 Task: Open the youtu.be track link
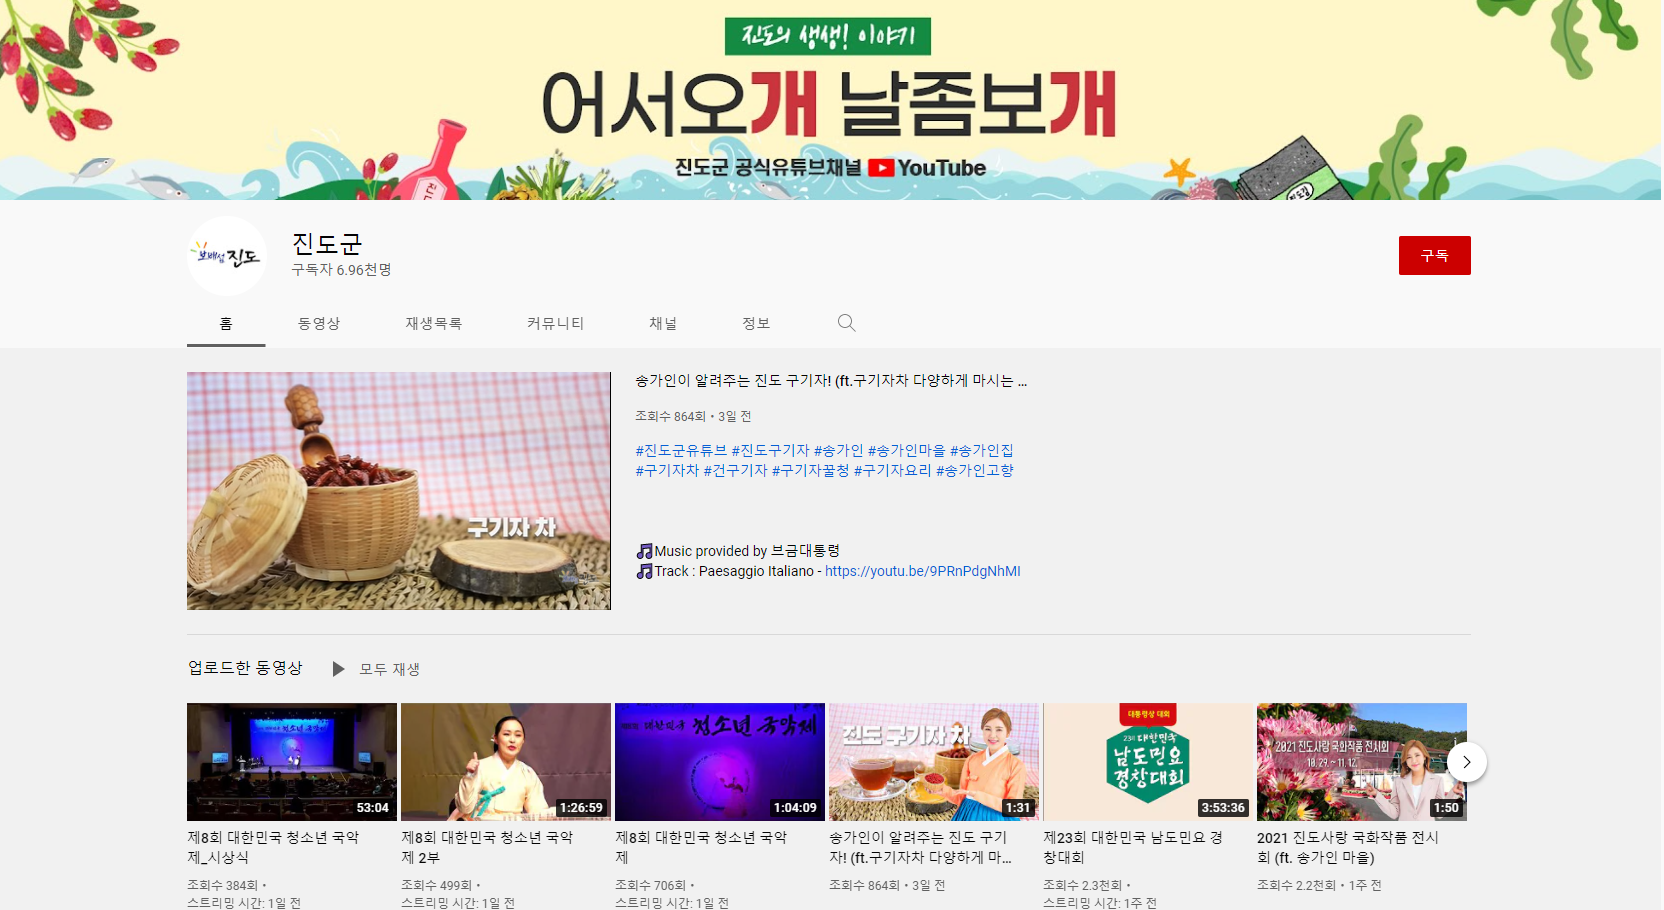pyautogui.click(x=921, y=571)
